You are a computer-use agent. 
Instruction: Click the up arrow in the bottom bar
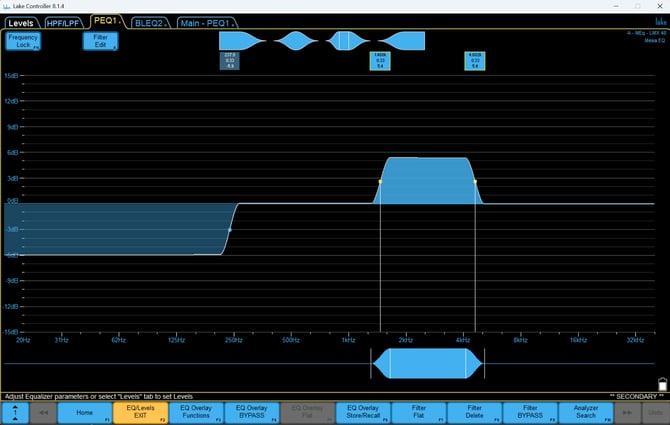point(15,411)
